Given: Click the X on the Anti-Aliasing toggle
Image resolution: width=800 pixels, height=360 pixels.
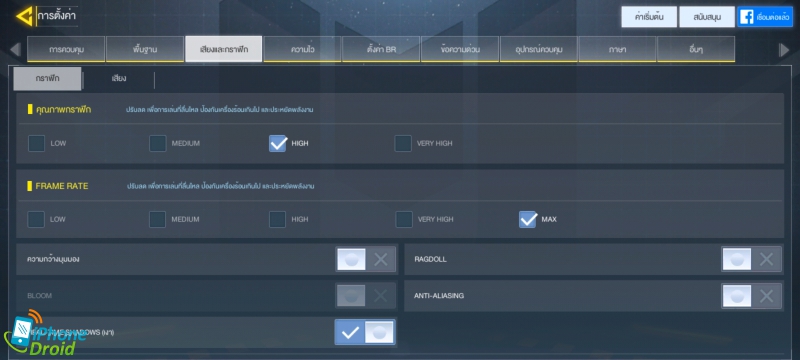Looking at the screenshot, I should (x=766, y=296).
